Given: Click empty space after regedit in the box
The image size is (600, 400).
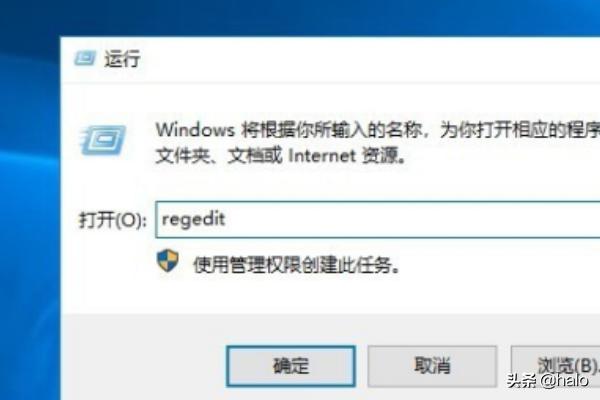Looking at the screenshot, I should [x=402, y=220].
